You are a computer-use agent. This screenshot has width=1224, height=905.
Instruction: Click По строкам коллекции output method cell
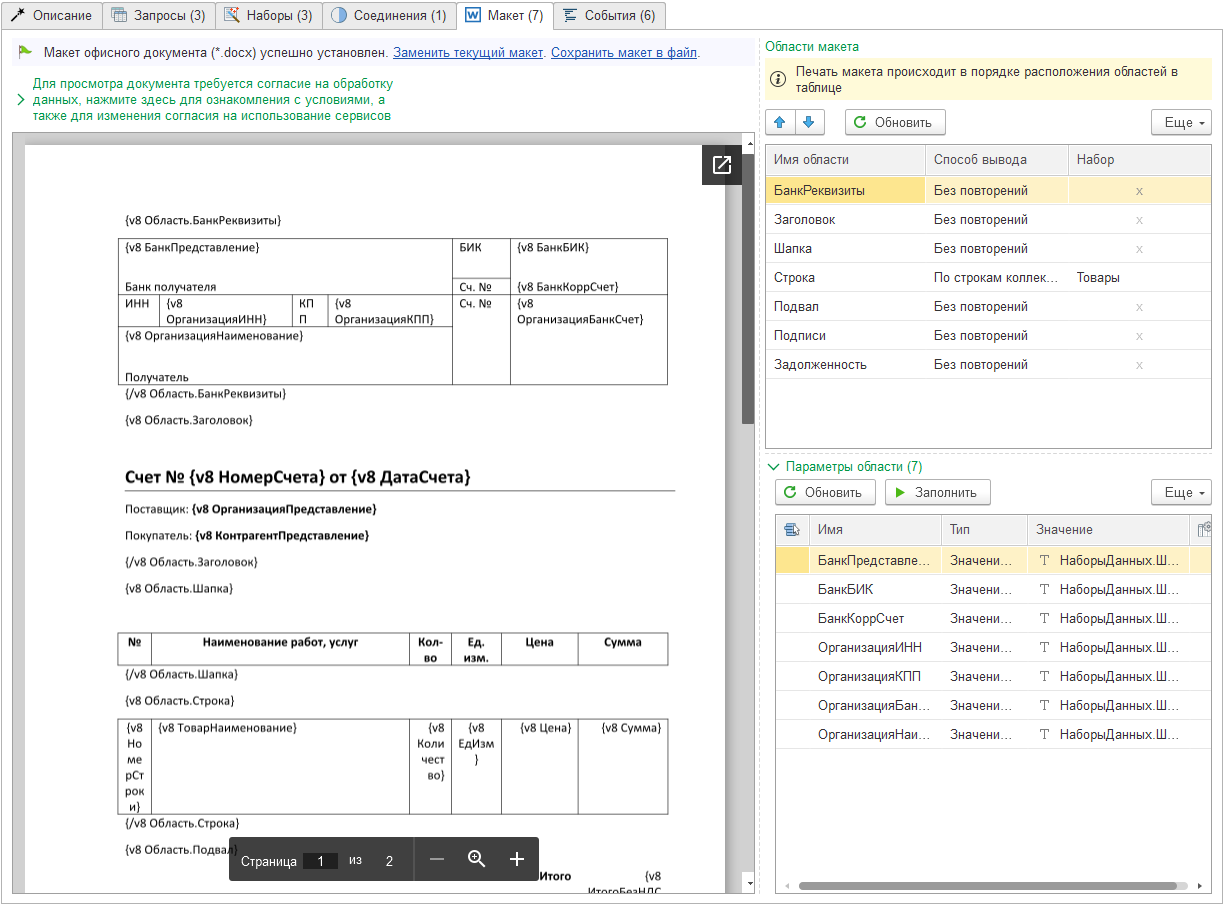coord(997,278)
